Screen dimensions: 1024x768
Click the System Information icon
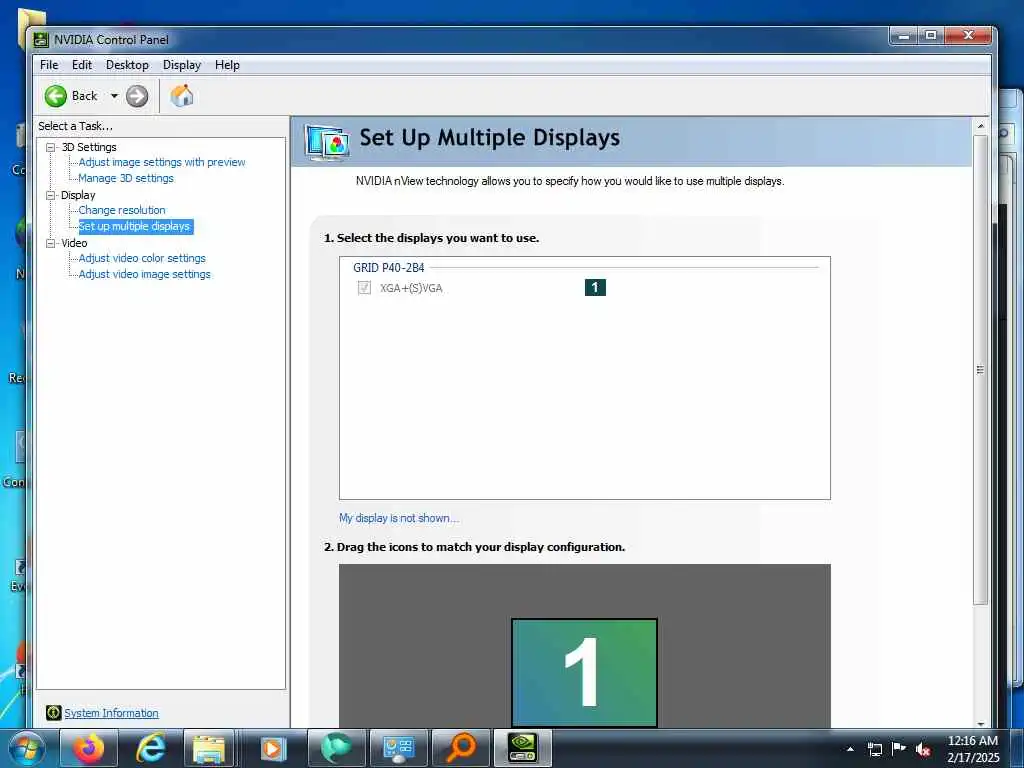(x=54, y=712)
